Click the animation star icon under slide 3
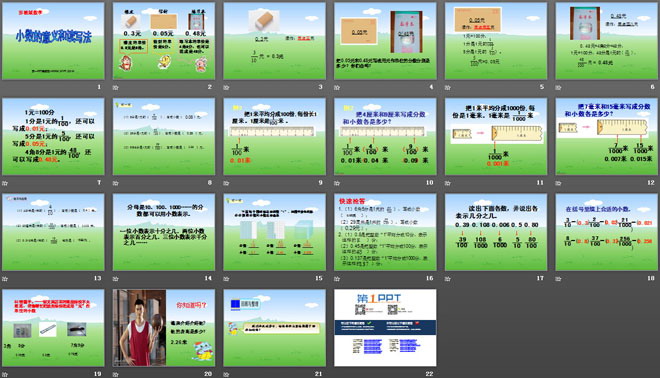The height and width of the screenshot is (378, 660). tap(226, 88)
